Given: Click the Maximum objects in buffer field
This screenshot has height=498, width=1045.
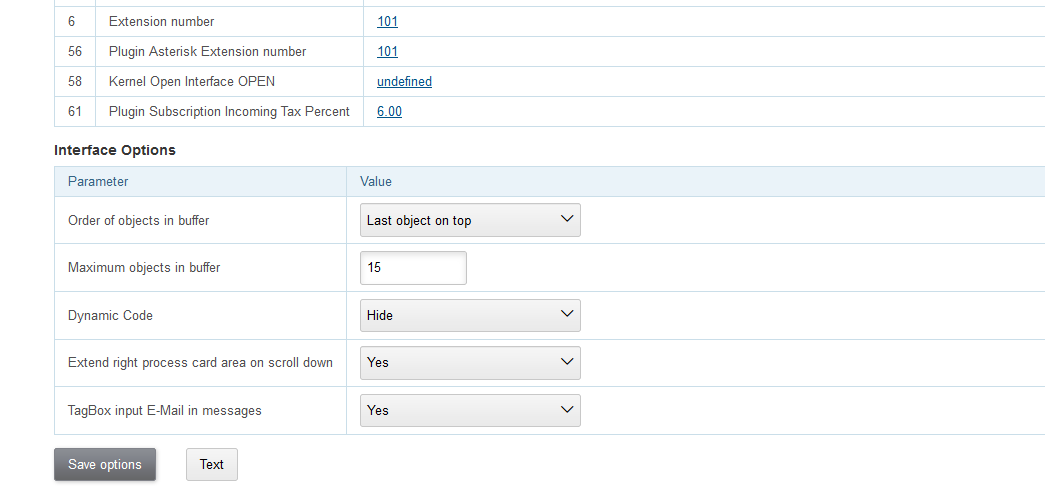Looking at the screenshot, I should point(413,268).
